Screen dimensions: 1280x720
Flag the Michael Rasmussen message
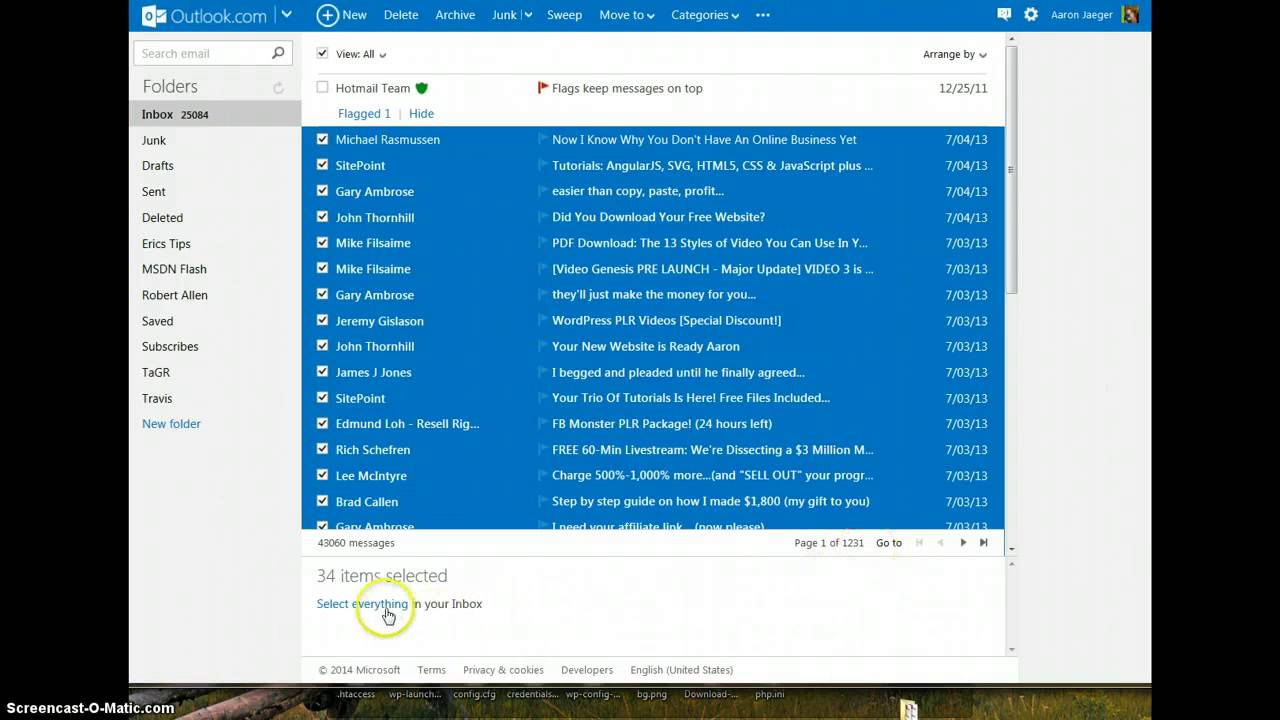(x=543, y=139)
